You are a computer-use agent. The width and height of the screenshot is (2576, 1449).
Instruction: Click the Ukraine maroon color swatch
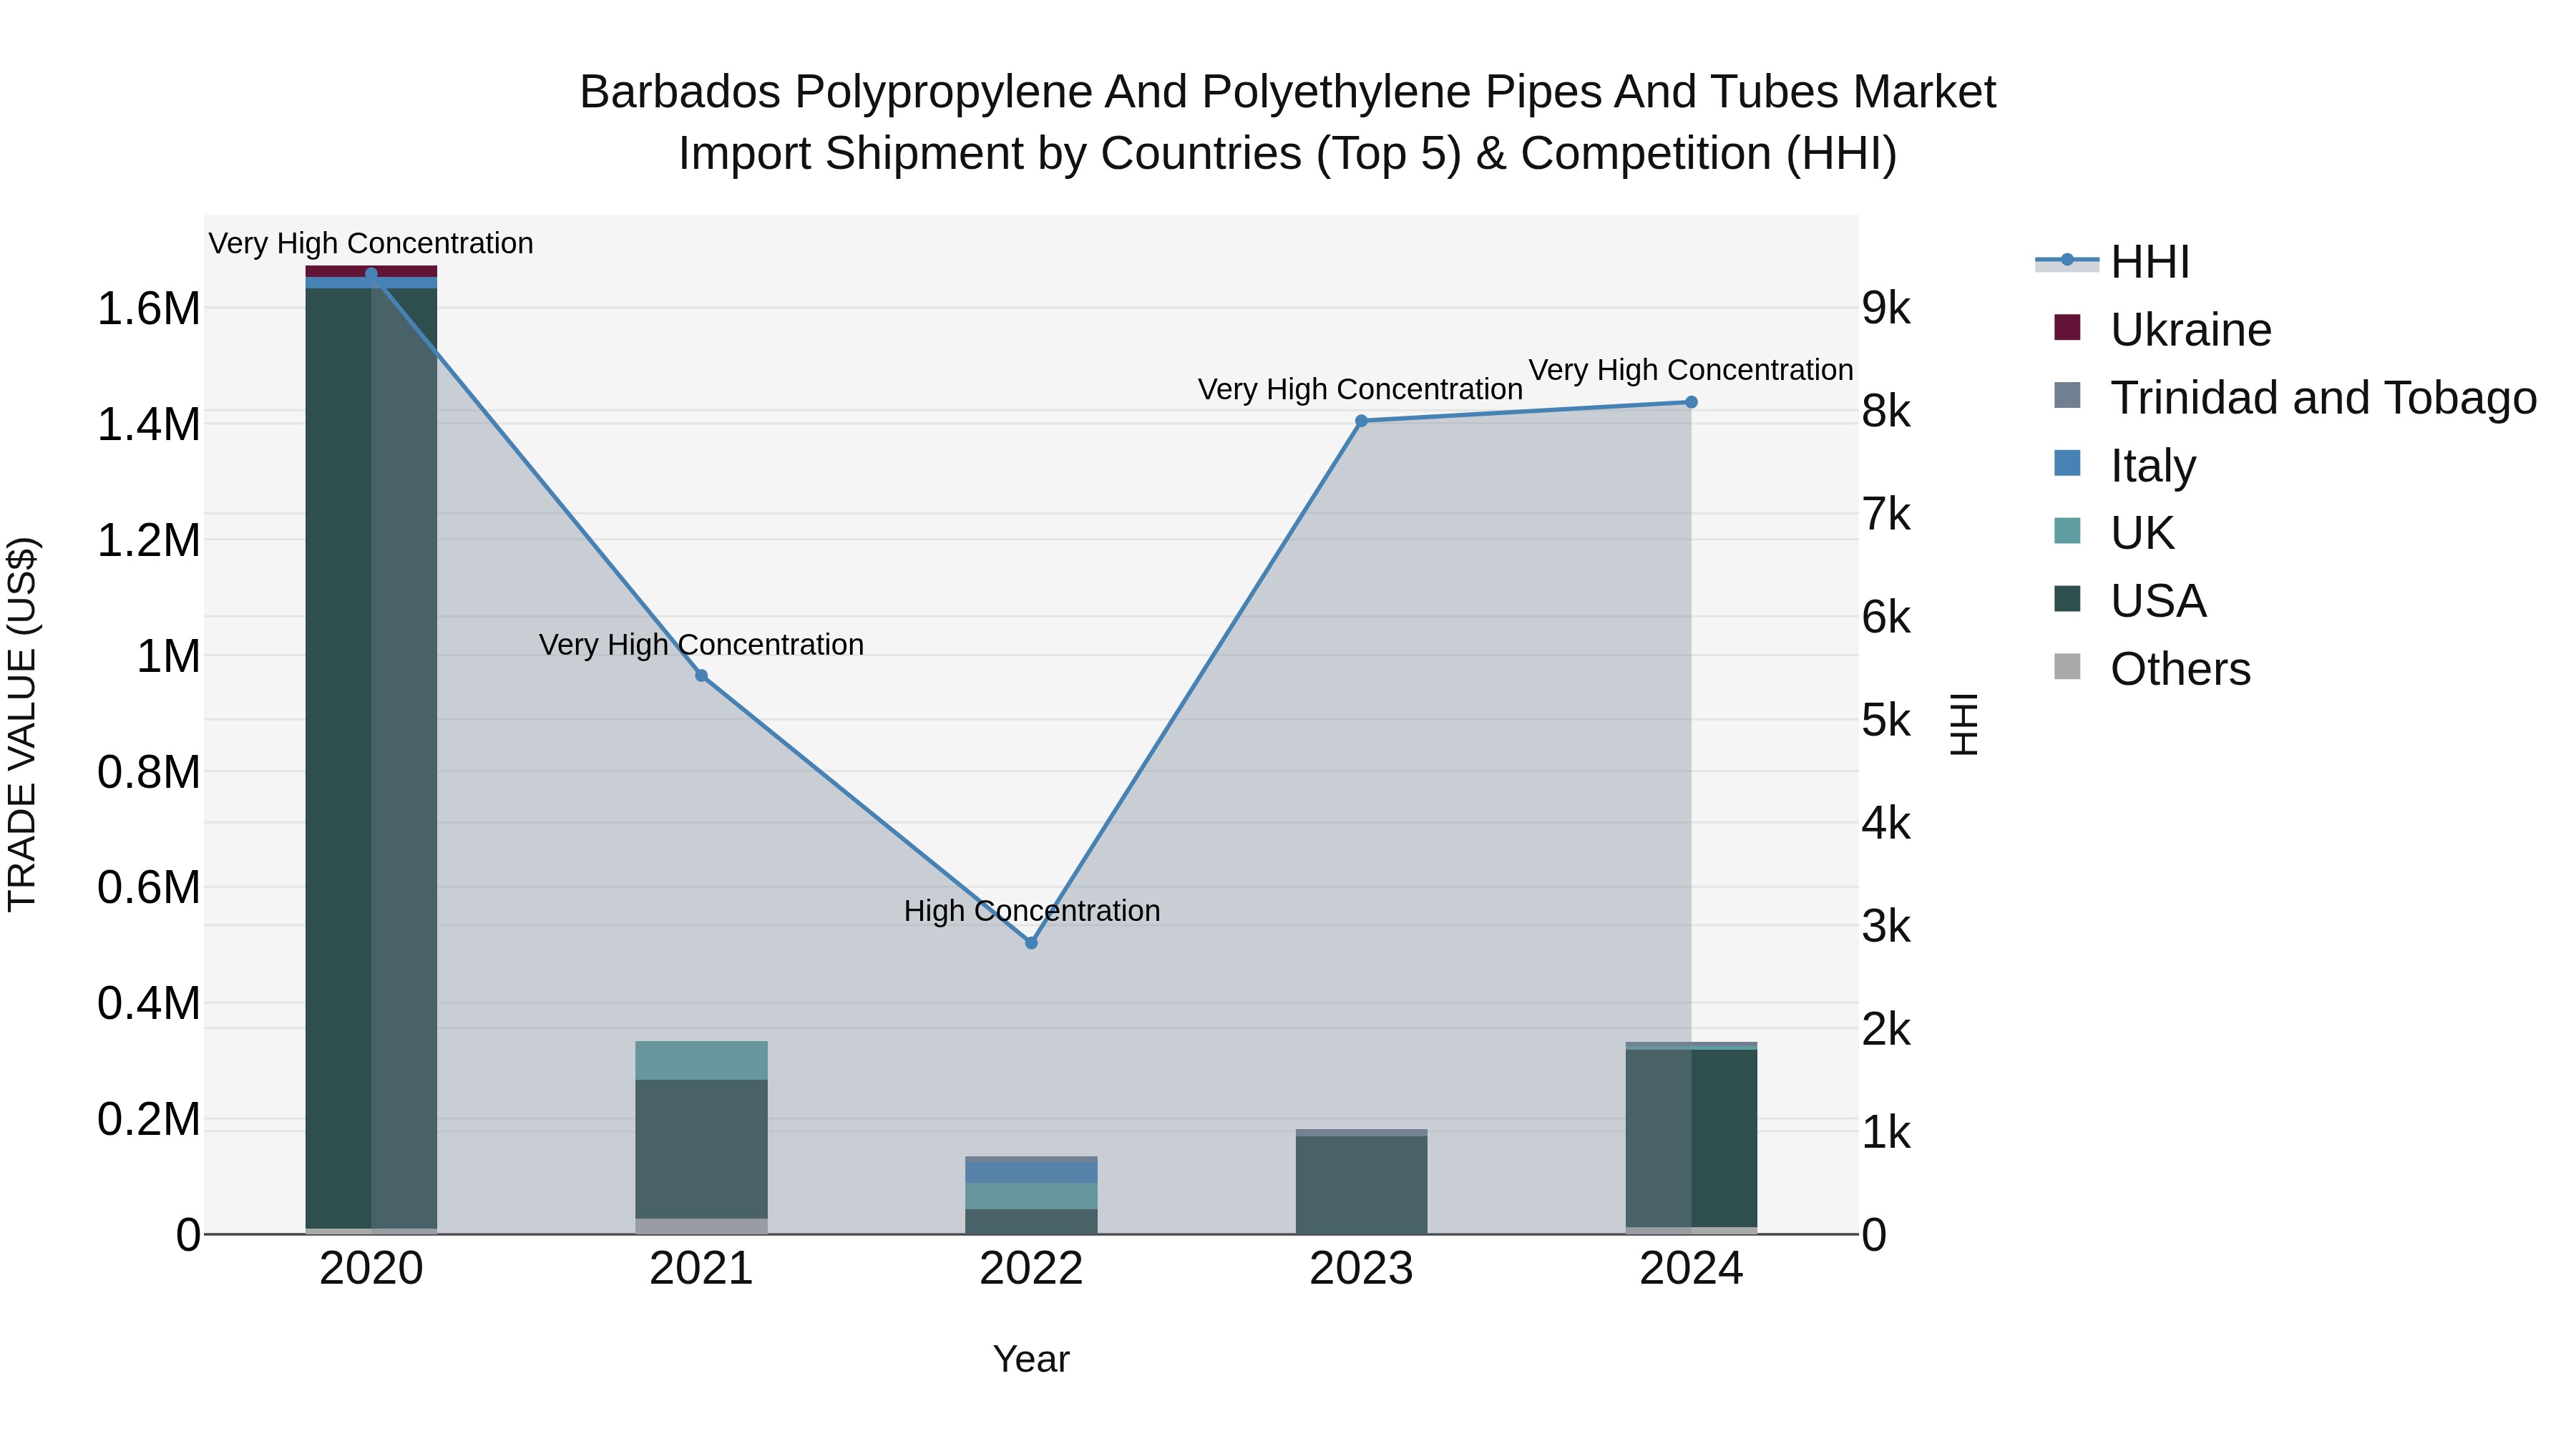point(2067,327)
